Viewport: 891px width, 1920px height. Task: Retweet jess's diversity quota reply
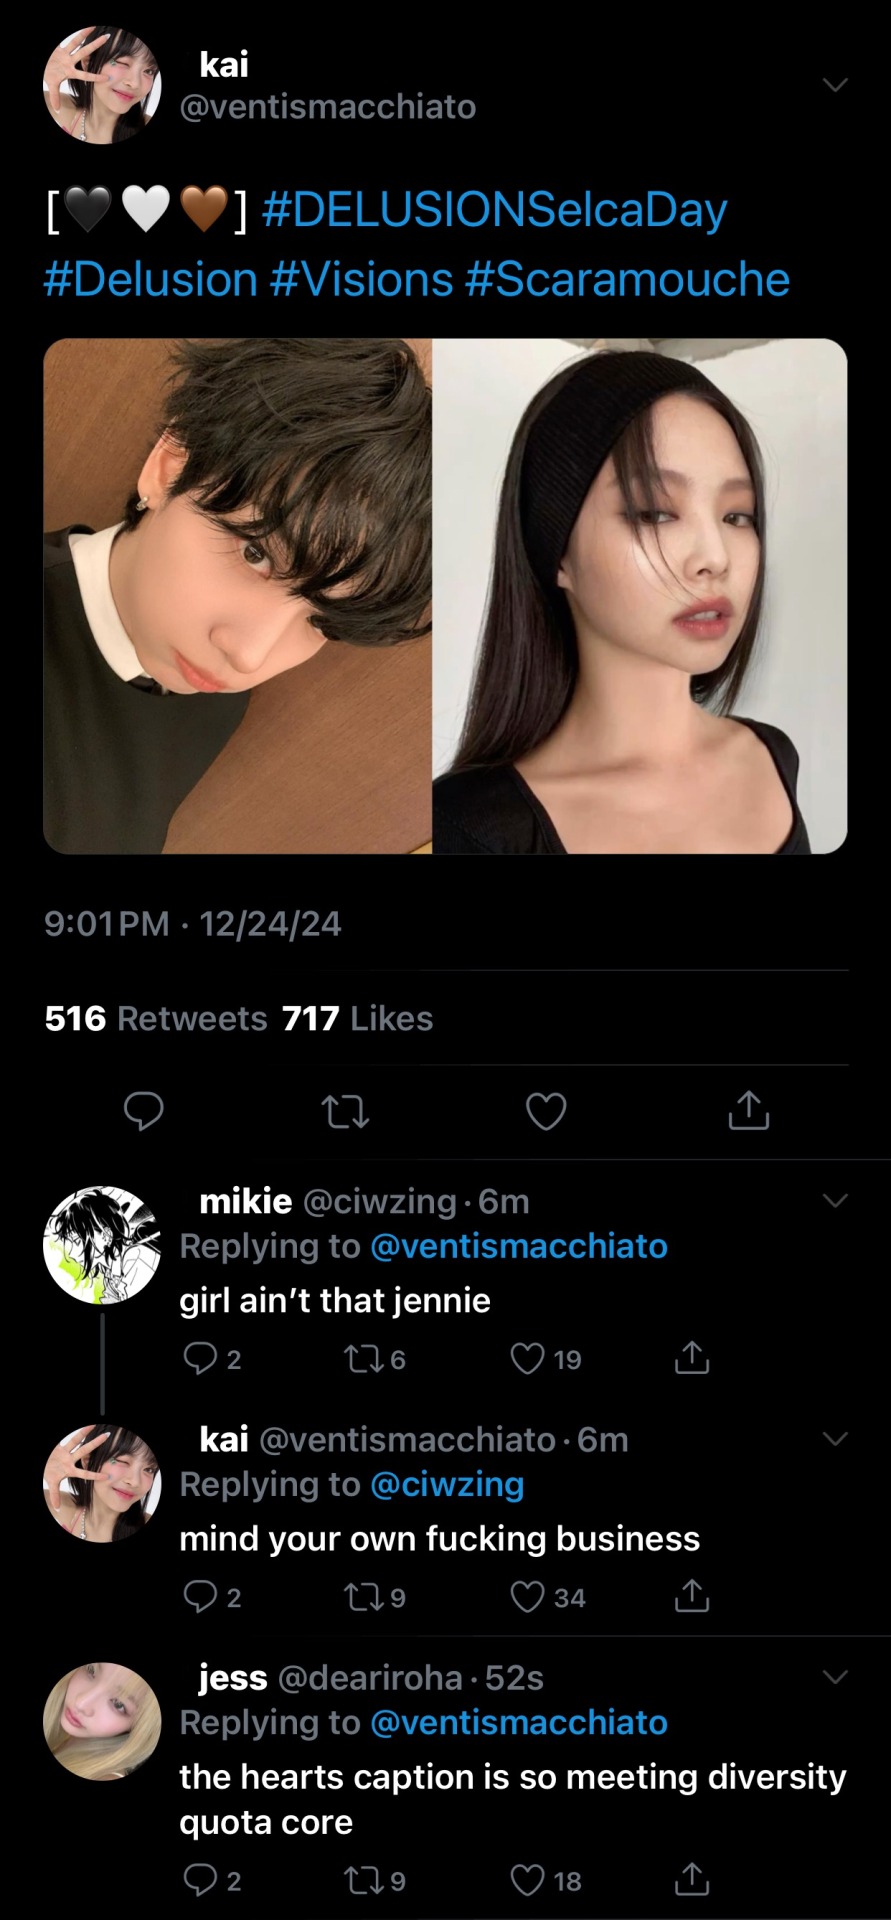click(x=359, y=1880)
